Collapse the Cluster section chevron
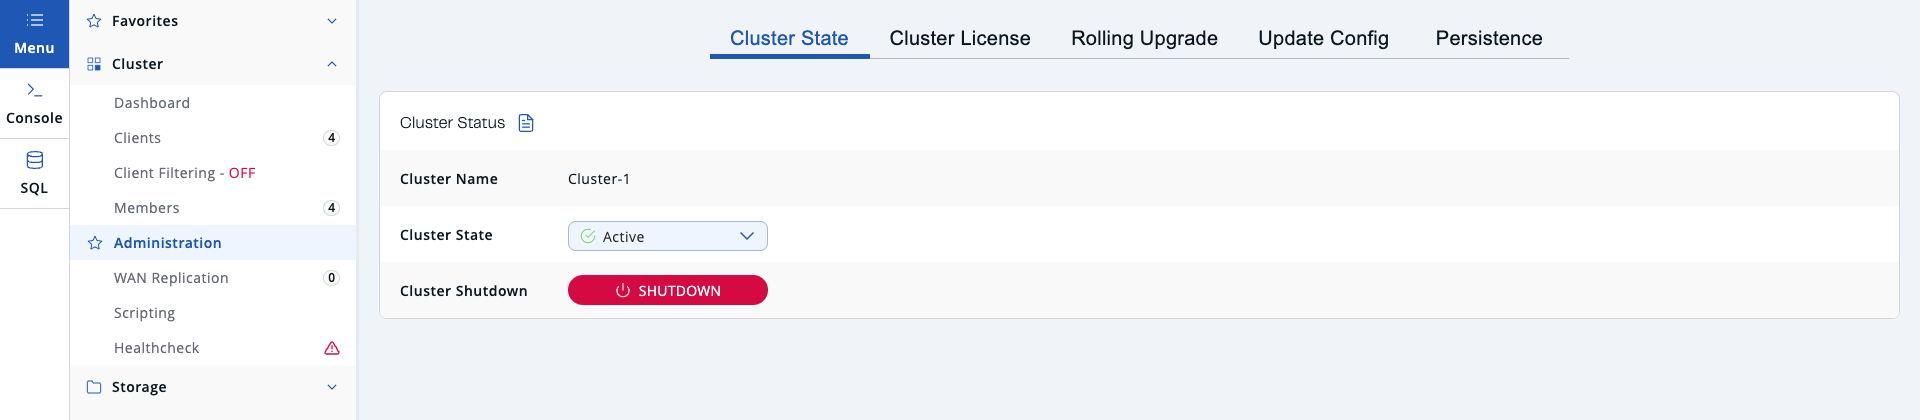Viewport: 1920px width, 420px height. [x=332, y=64]
